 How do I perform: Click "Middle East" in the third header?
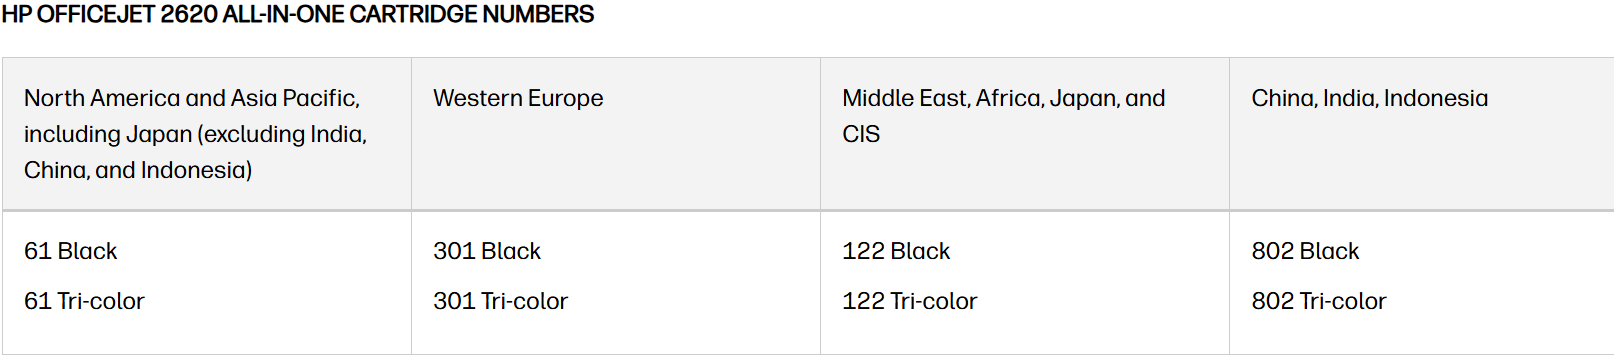904,98
